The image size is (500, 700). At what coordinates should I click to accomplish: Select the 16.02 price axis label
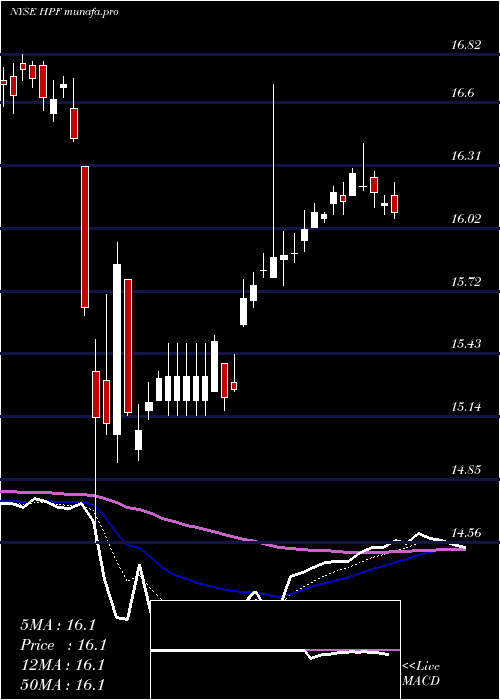[466, 219]
